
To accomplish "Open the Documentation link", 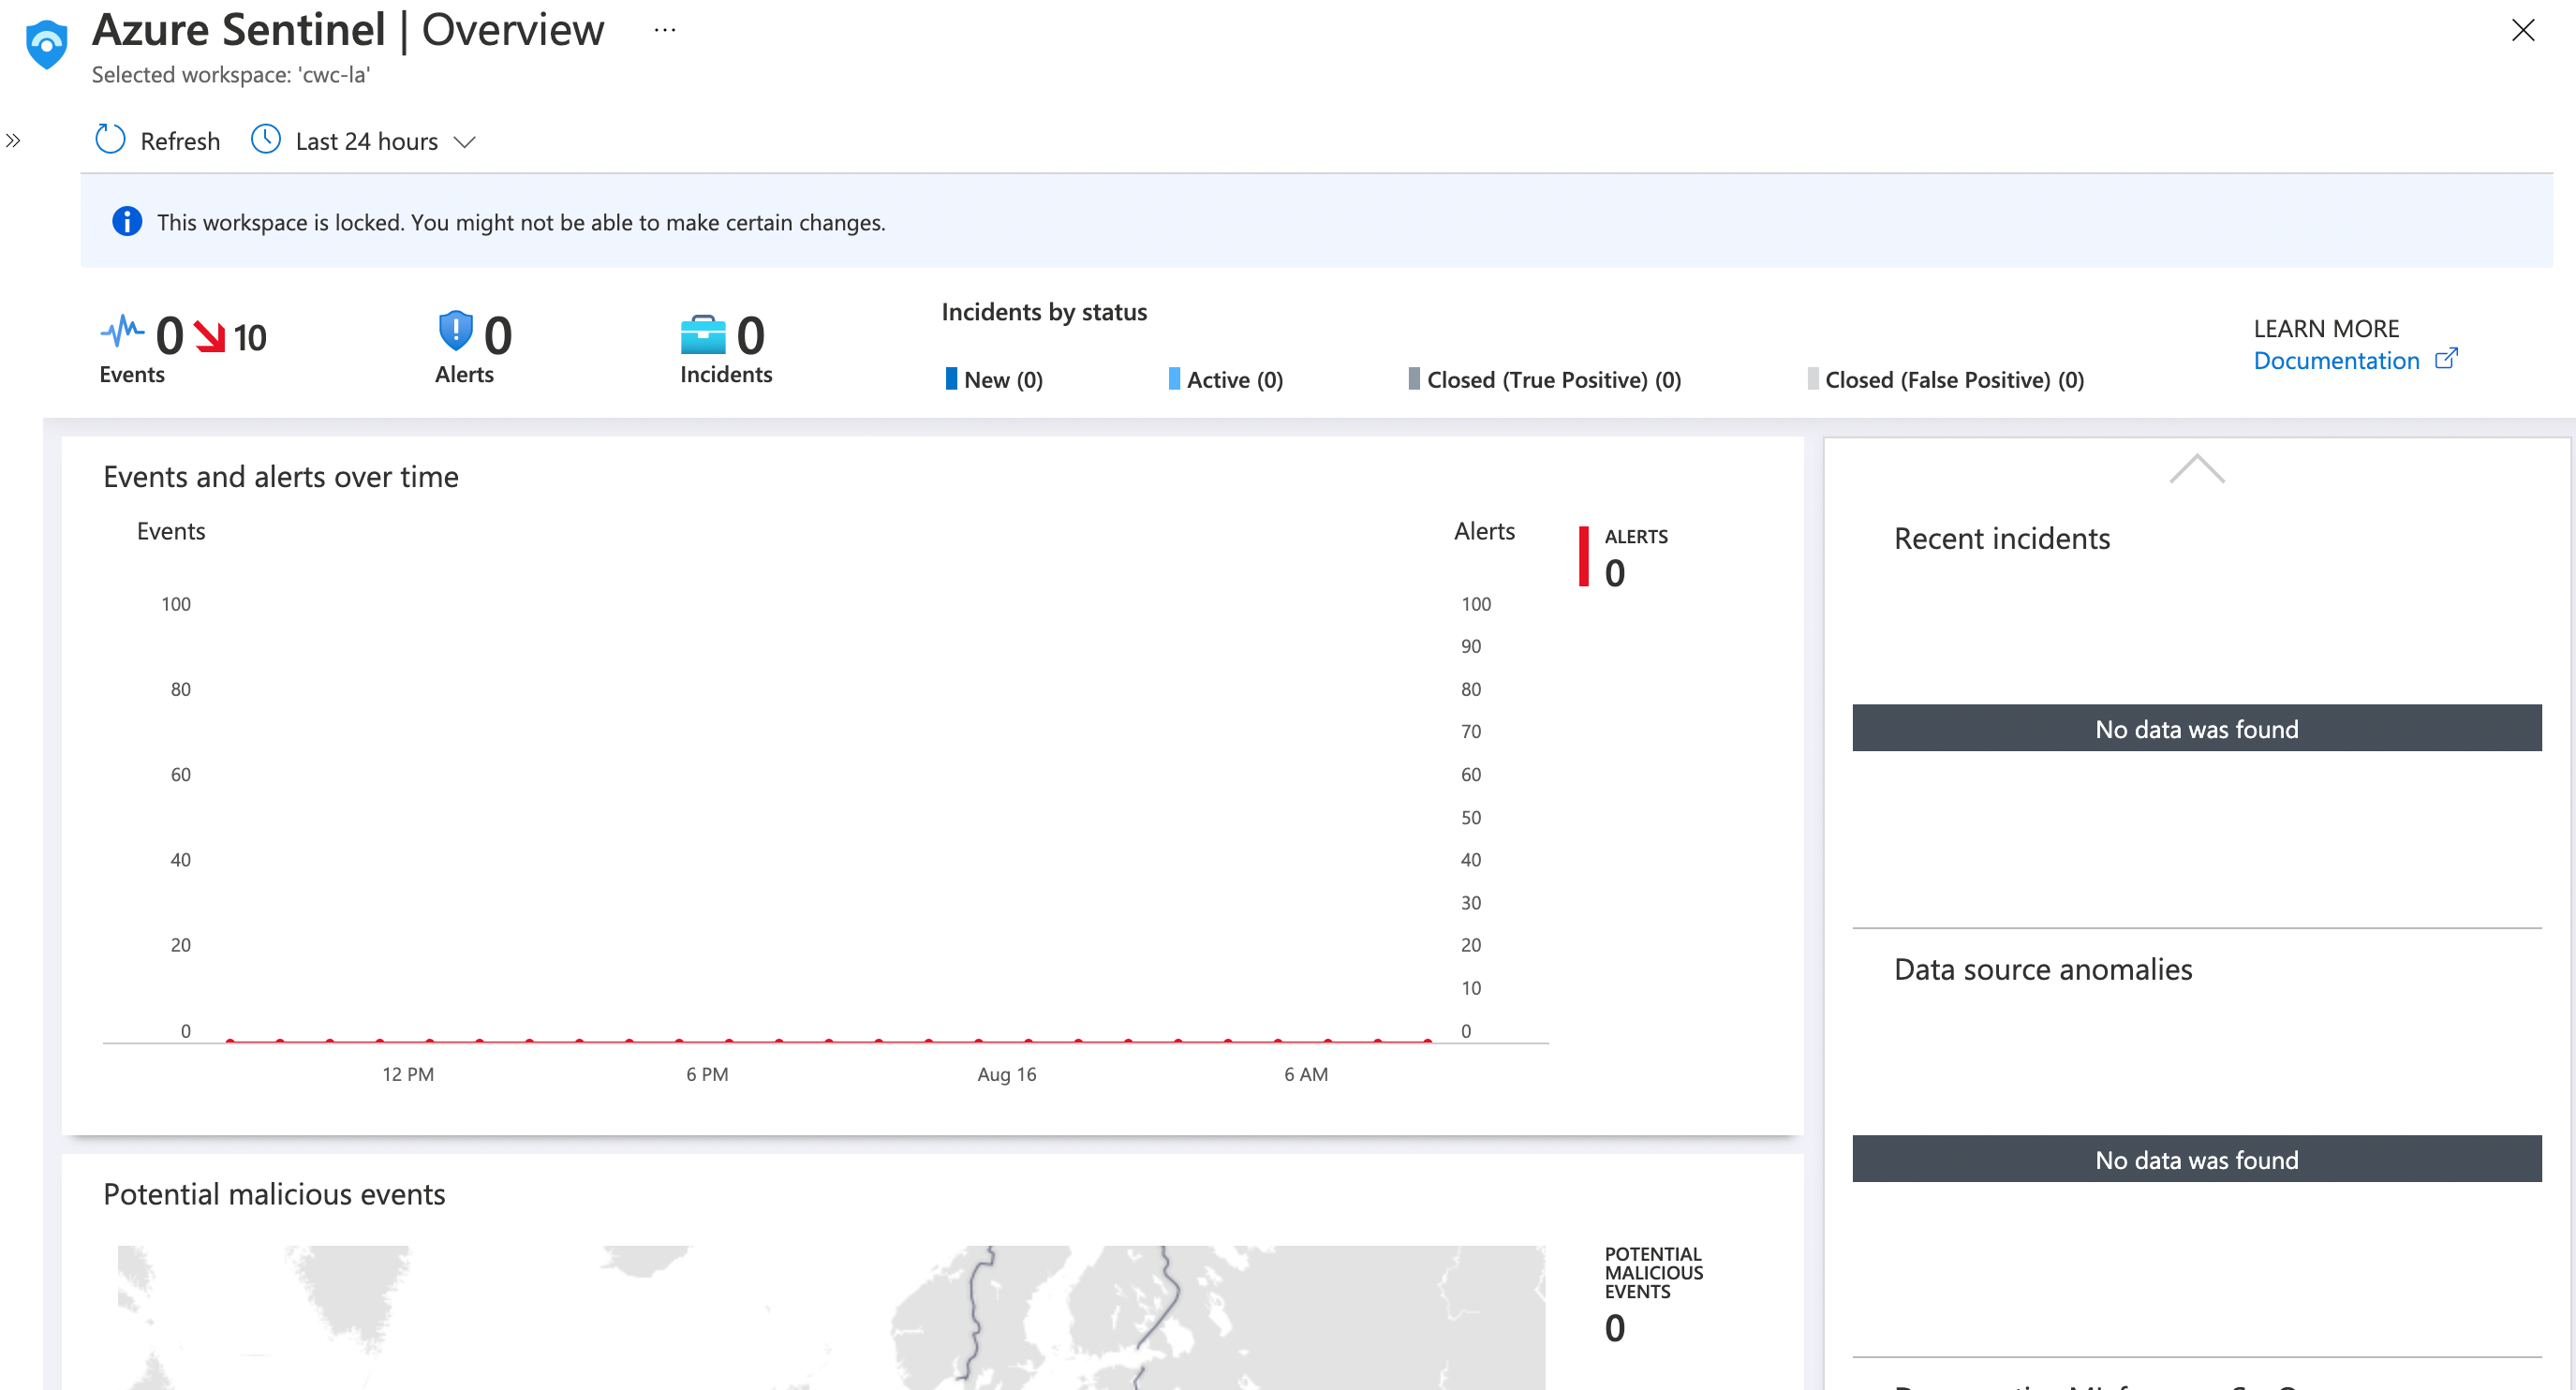I will pyautogui.click(x=2336, y=360).
